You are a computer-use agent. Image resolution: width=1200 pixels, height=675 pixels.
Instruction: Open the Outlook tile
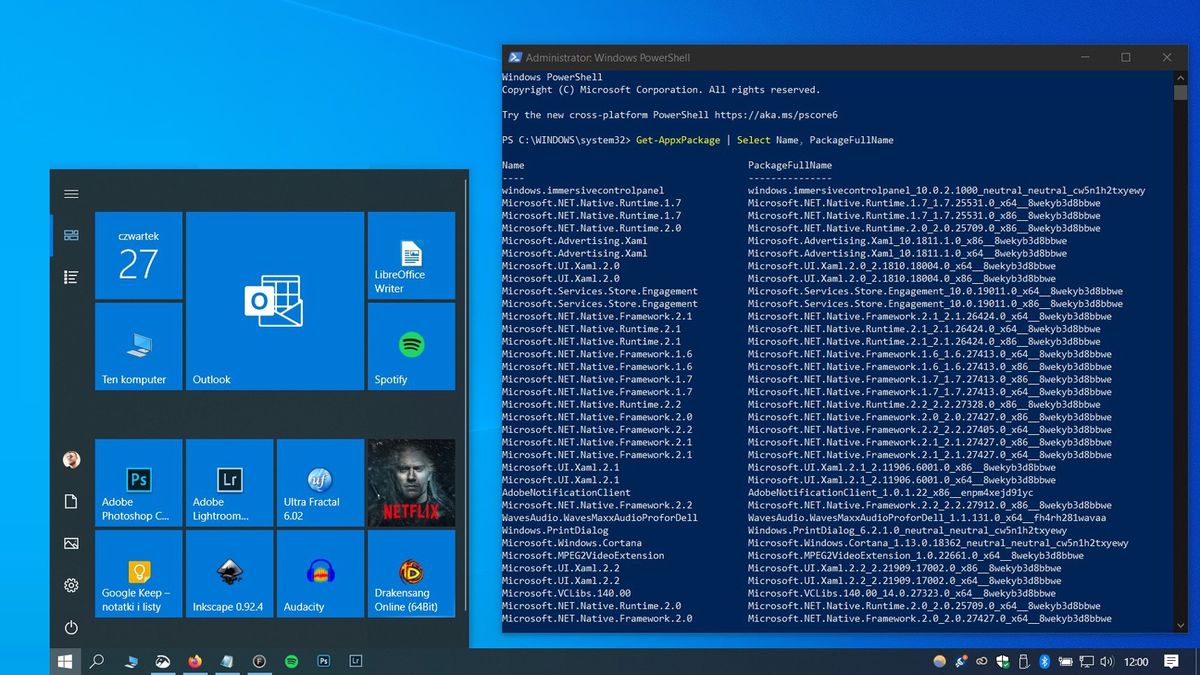tap(275, 300)
